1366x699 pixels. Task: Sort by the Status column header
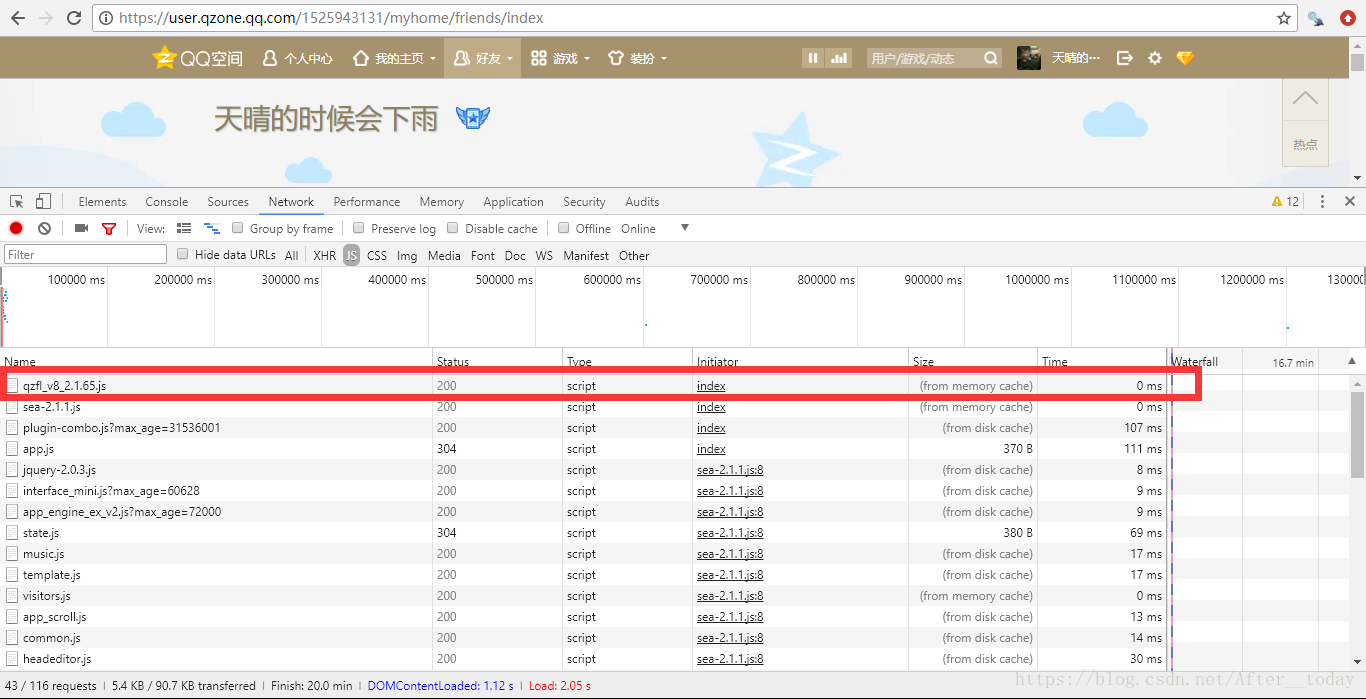(x=498, y=361)
